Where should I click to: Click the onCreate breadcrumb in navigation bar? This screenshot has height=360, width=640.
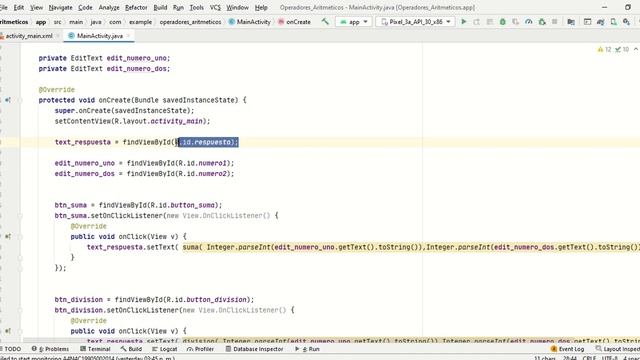294,22
